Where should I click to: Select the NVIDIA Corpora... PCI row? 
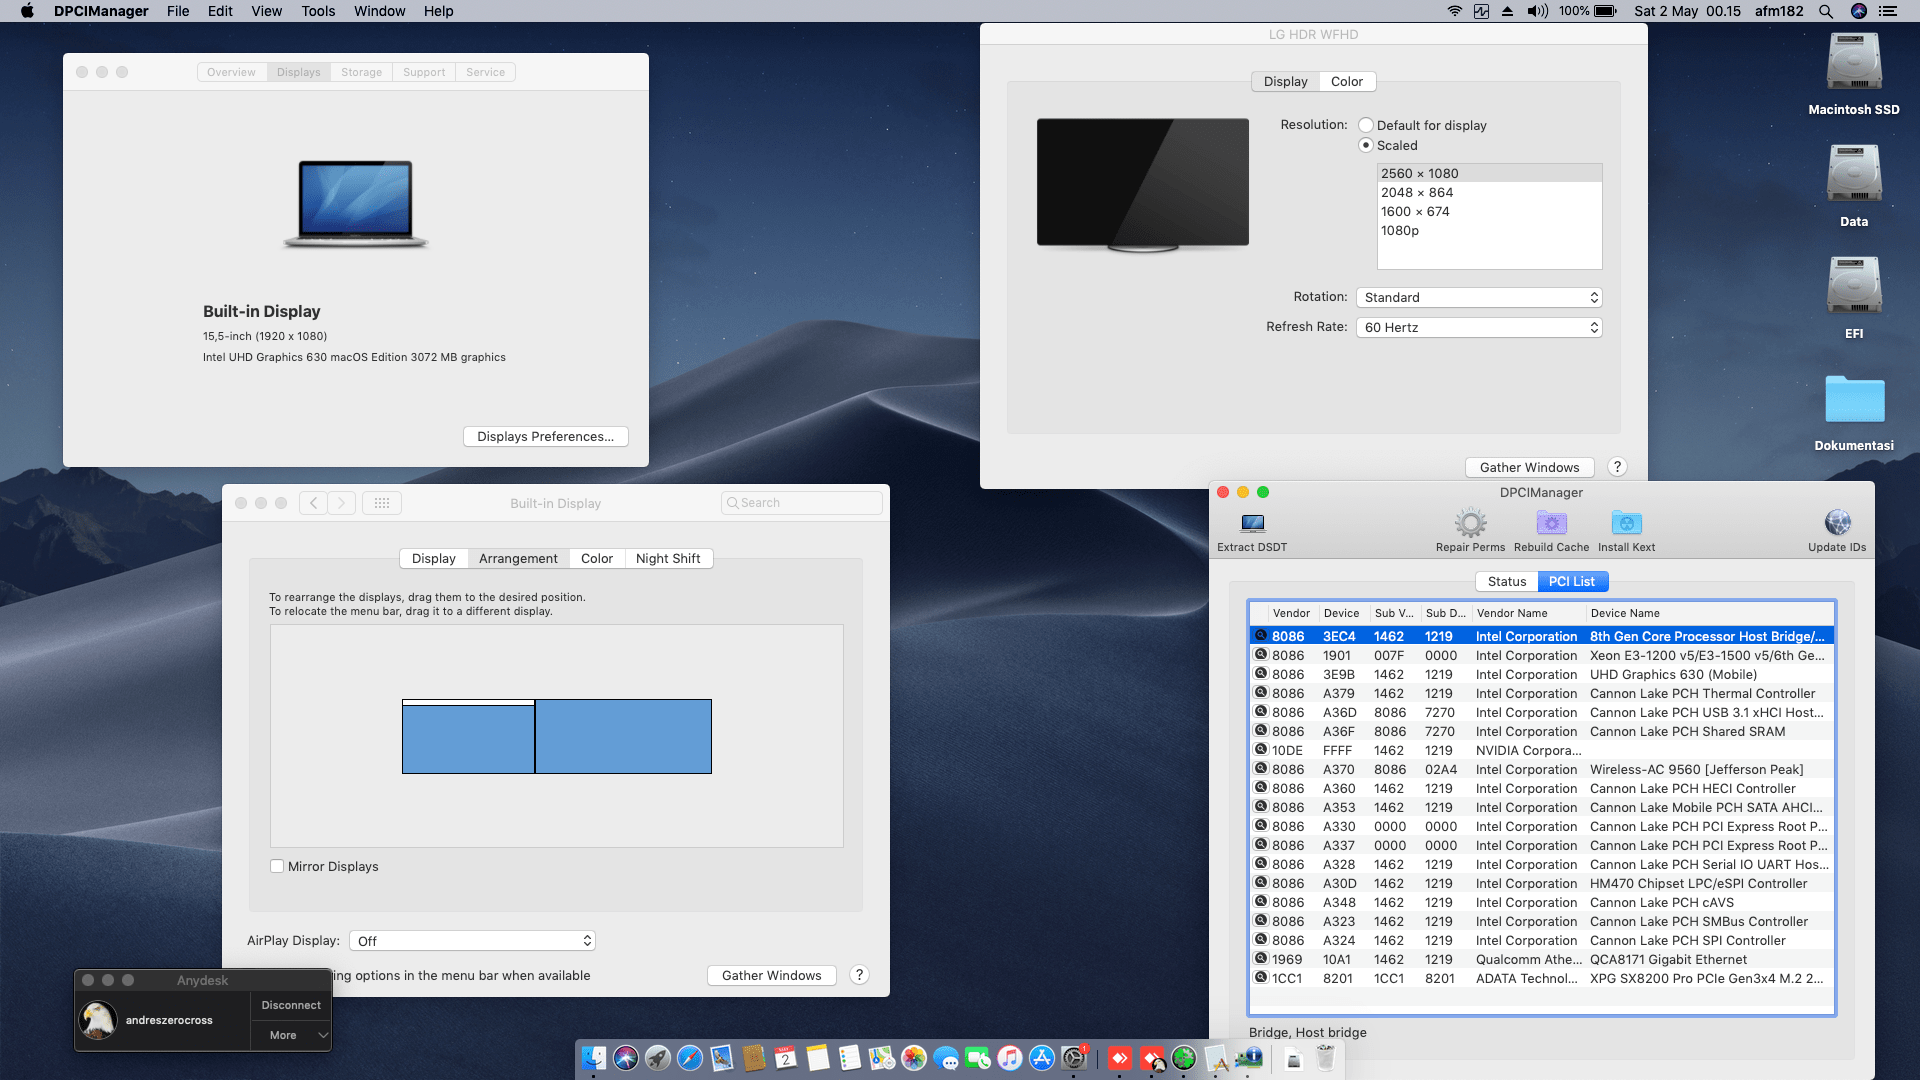point(1541,750)
